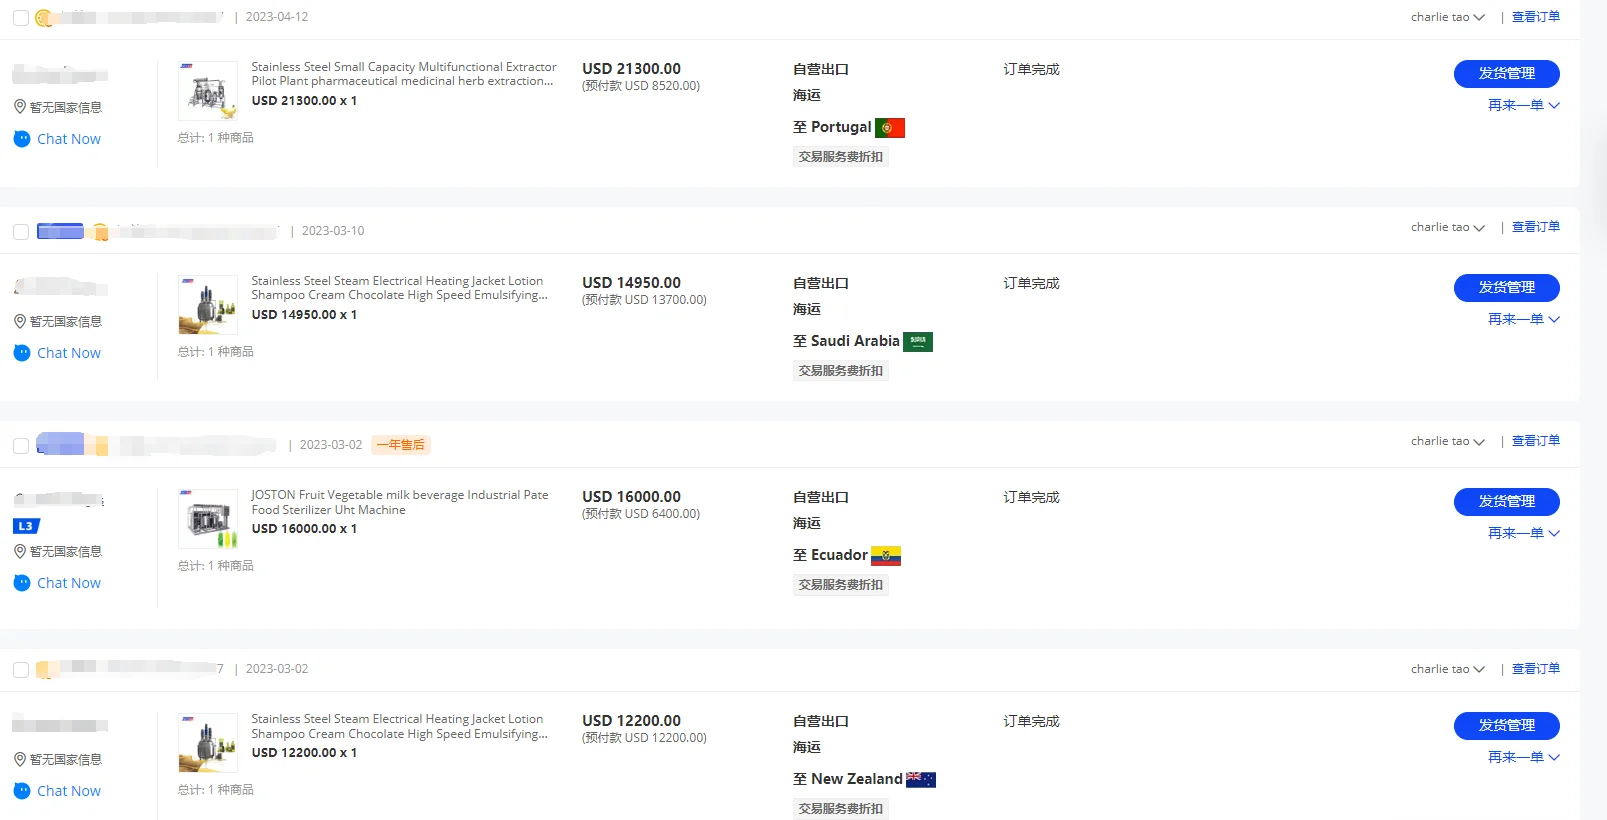This screenshot has width=1607, height=820.
Task: Click the USD 21300.00 order total
Action: (631, 69)
